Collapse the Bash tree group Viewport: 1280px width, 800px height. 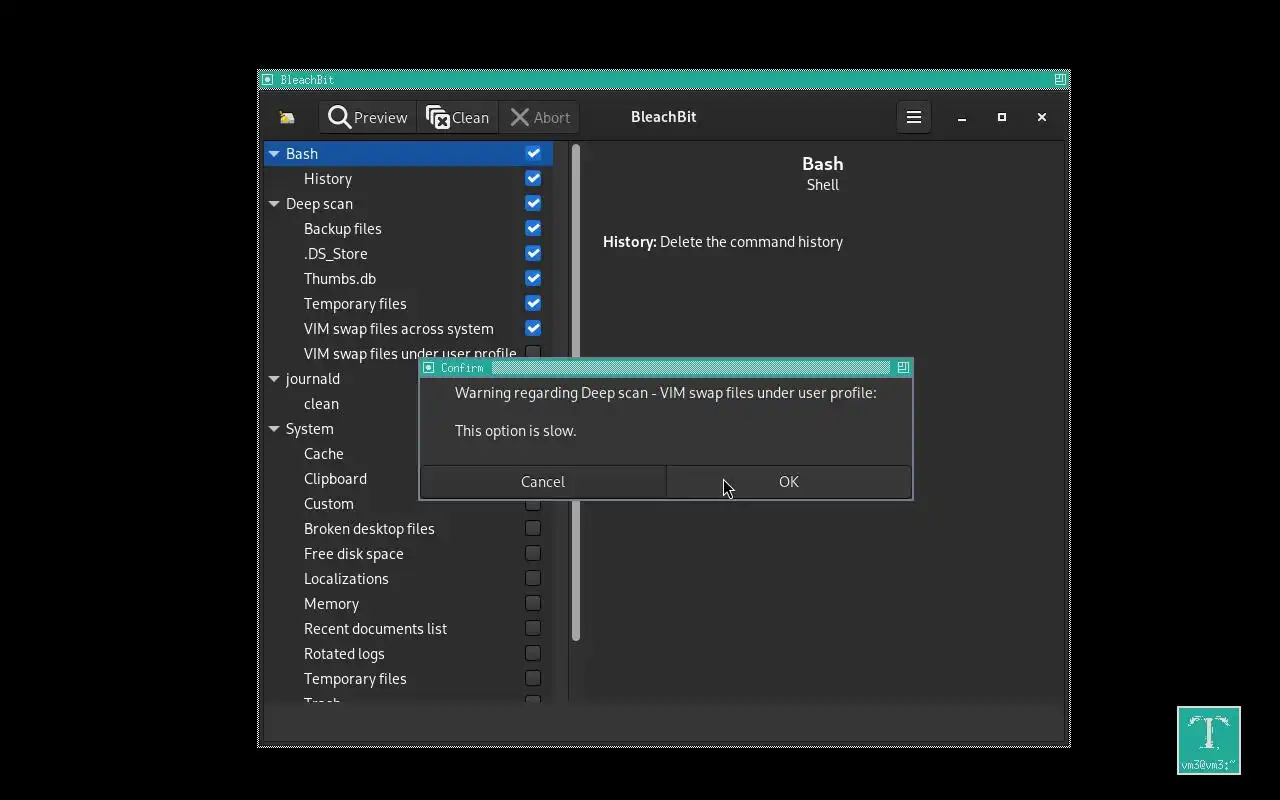[x=274, y=154]
